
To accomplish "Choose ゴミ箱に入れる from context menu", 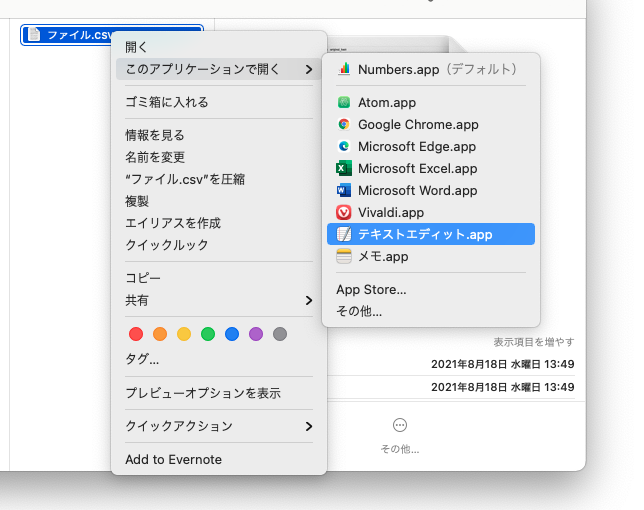I will point(166,102).
